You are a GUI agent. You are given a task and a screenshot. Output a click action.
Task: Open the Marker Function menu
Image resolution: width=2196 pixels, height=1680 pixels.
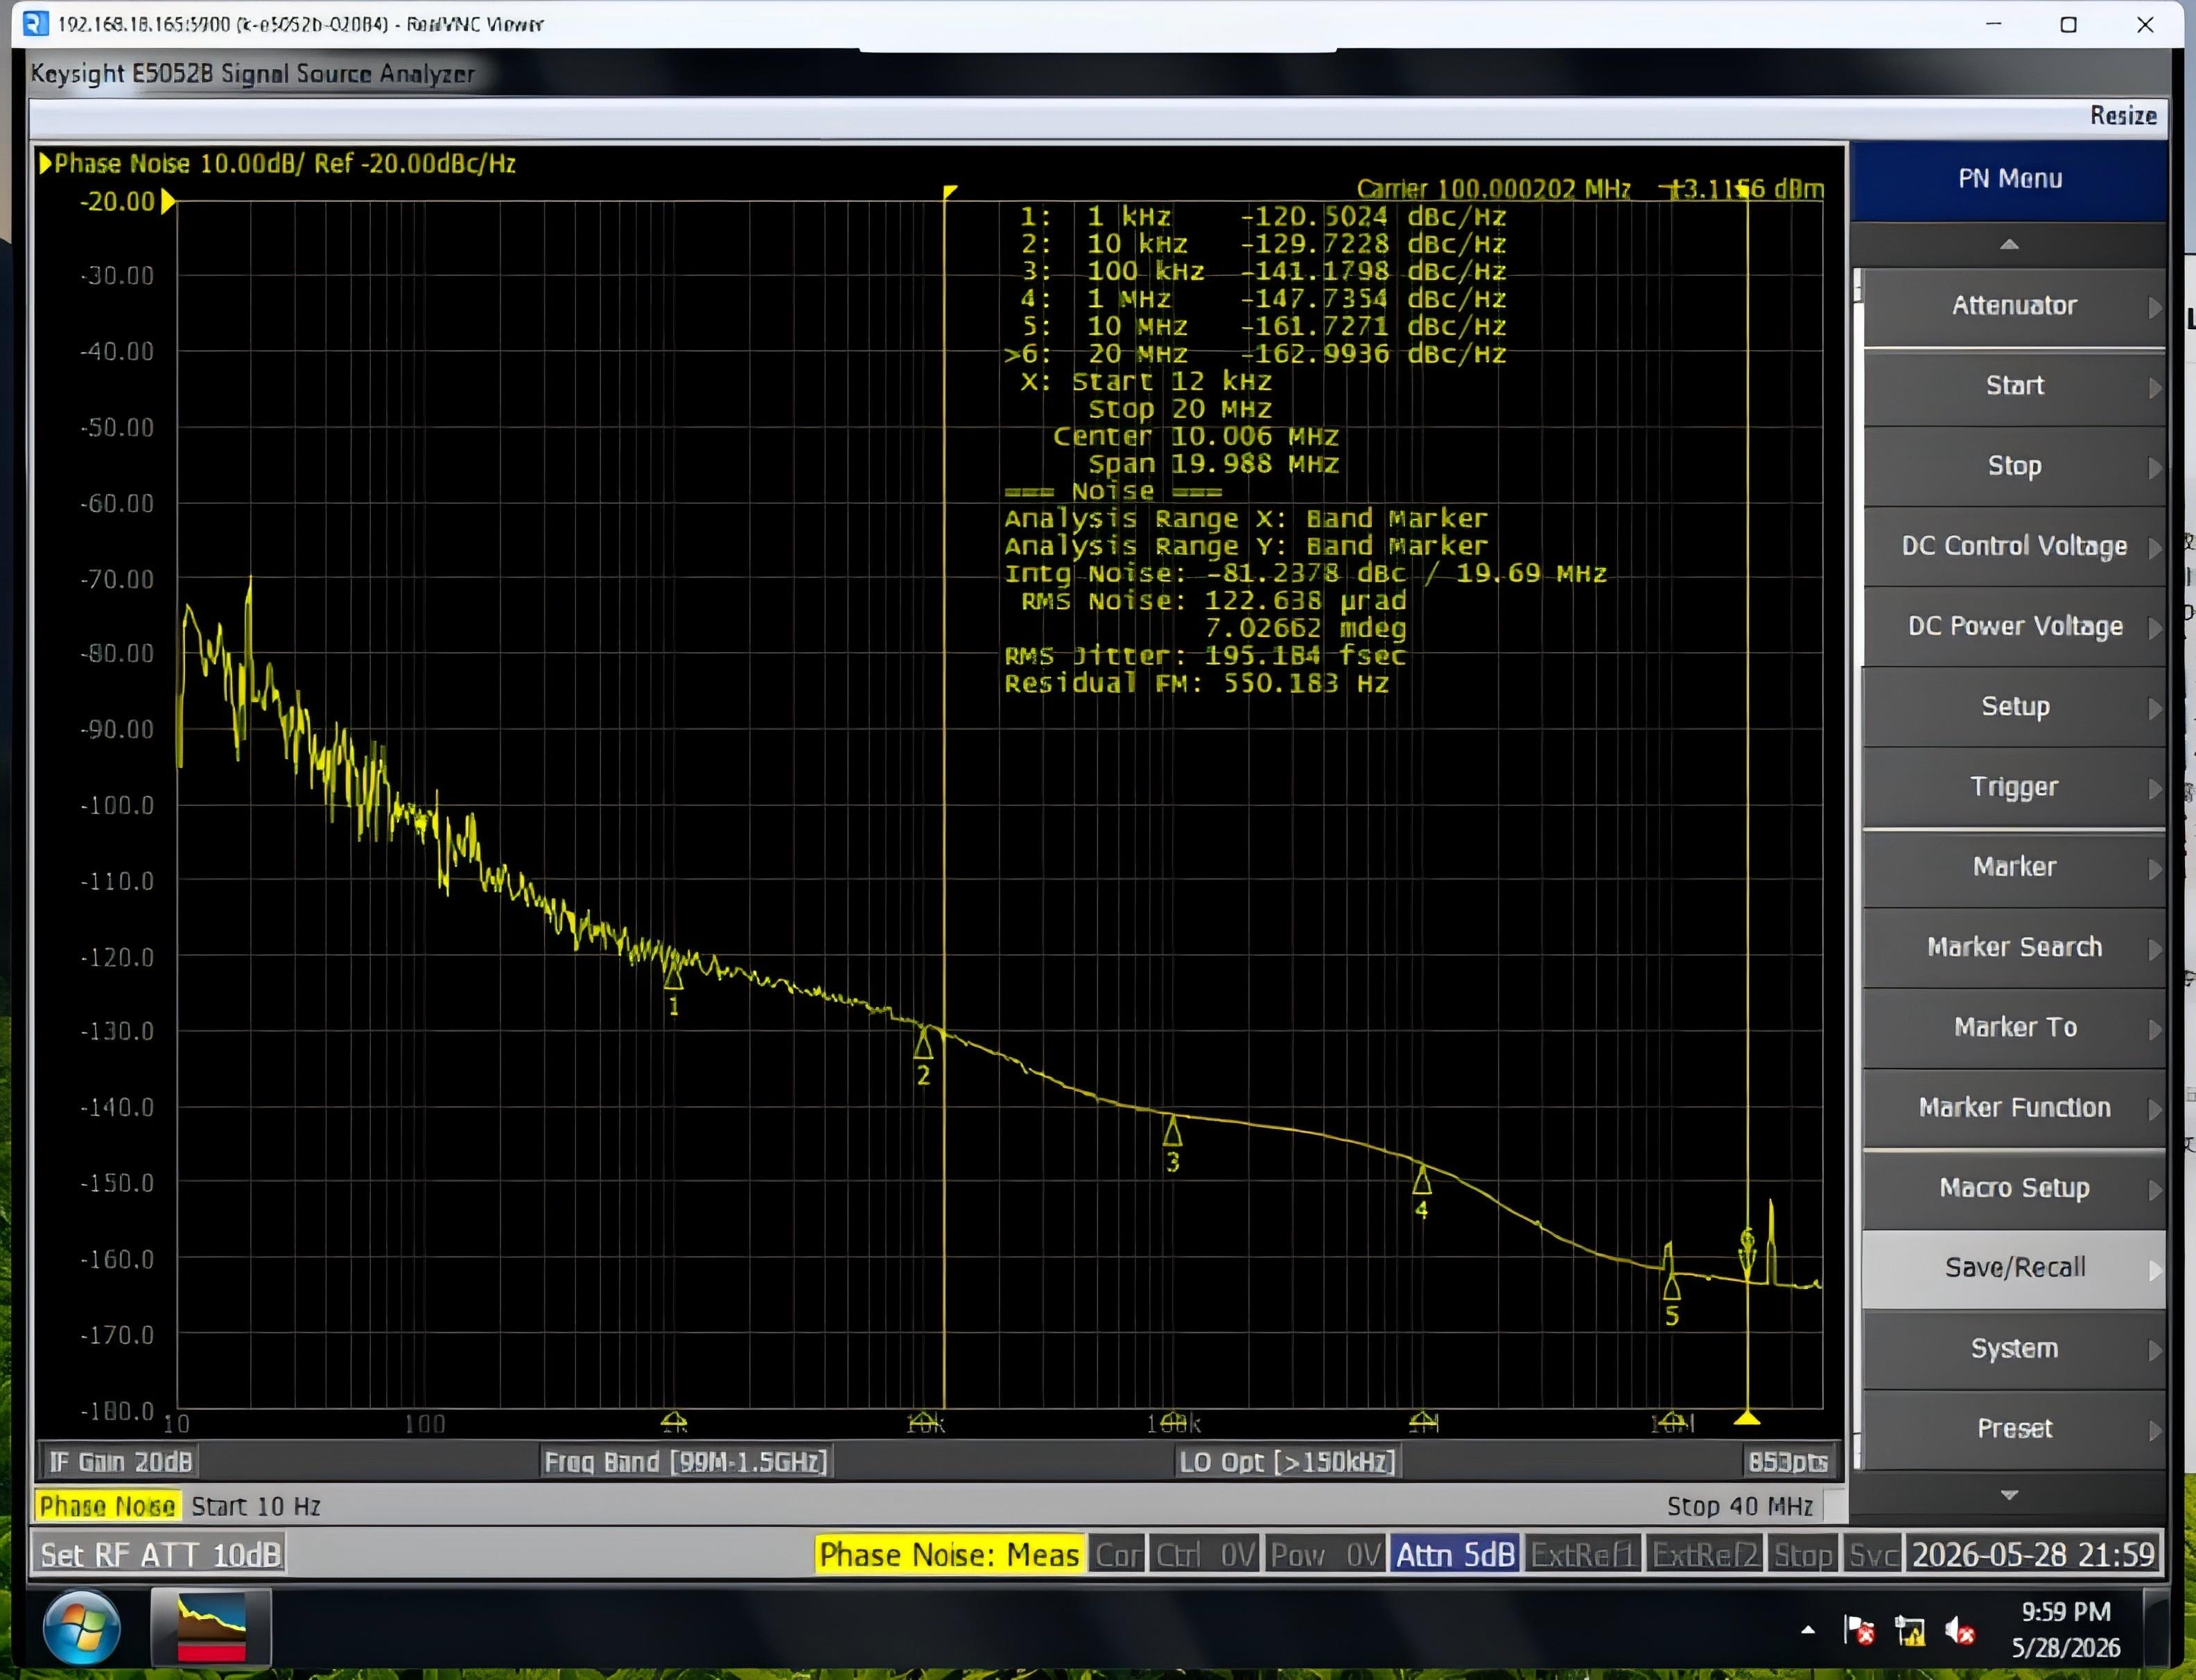click(2014, 1108)
